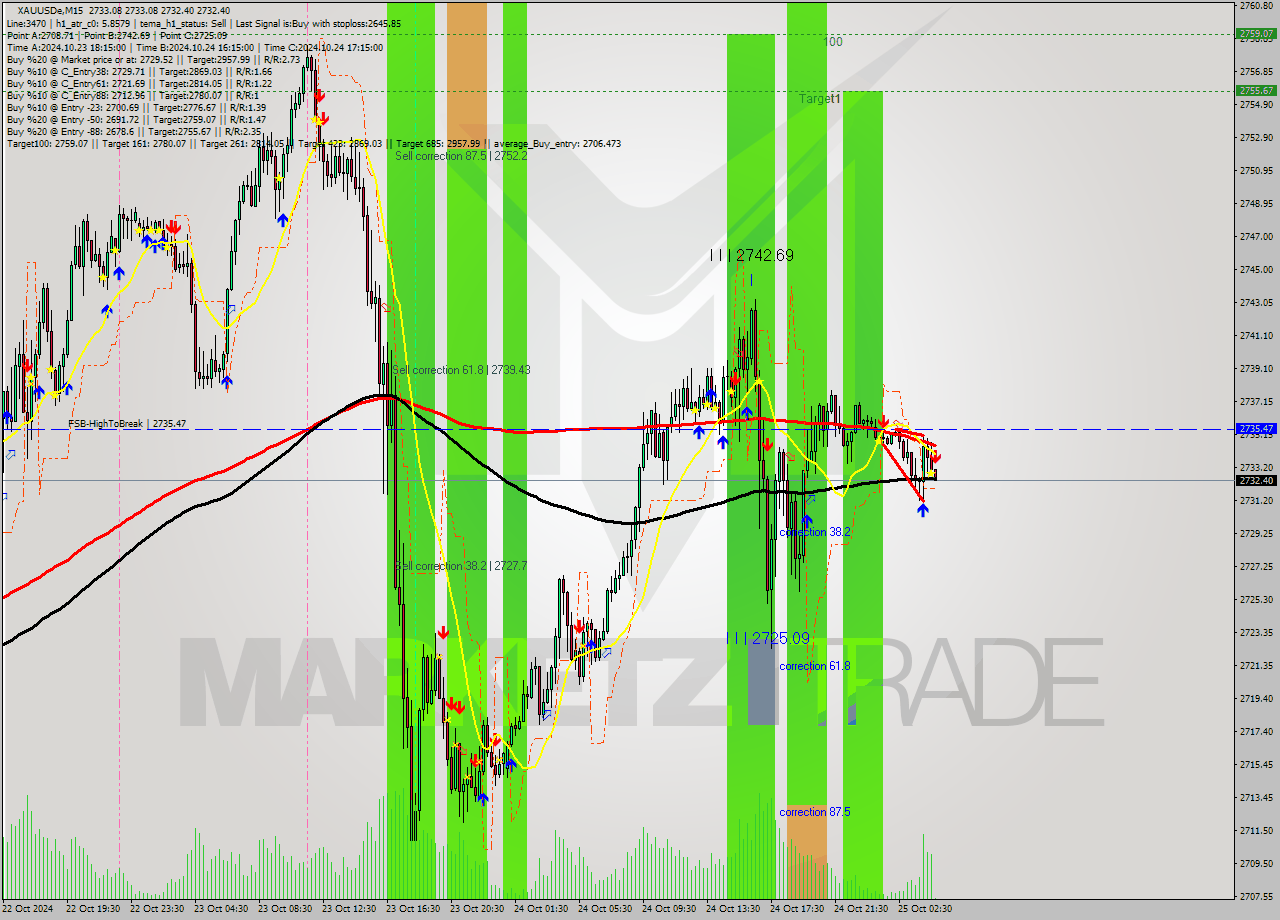1280x920 pixels.
Task: Click the Buy %20 @ Market price line
Action: point(153,59)
